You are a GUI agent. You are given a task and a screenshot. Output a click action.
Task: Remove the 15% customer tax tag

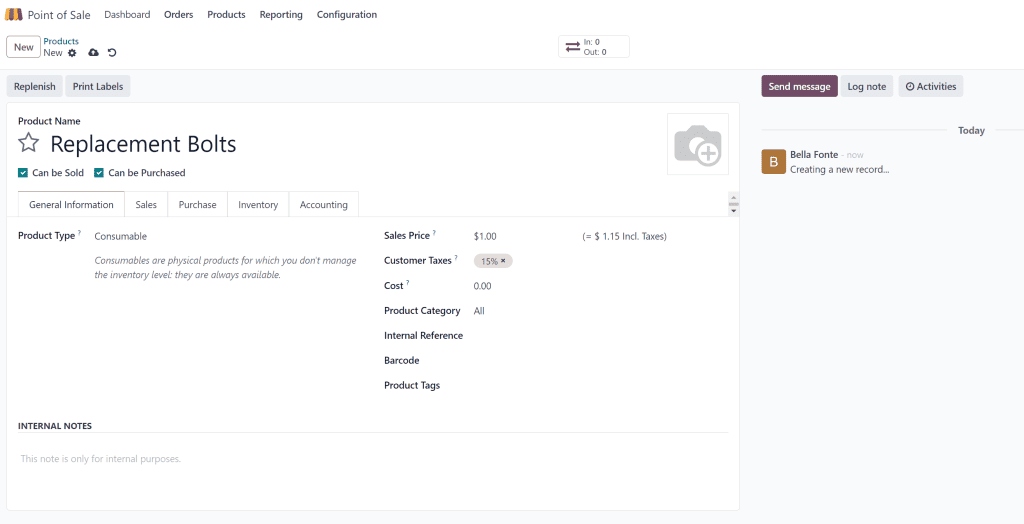503,261
